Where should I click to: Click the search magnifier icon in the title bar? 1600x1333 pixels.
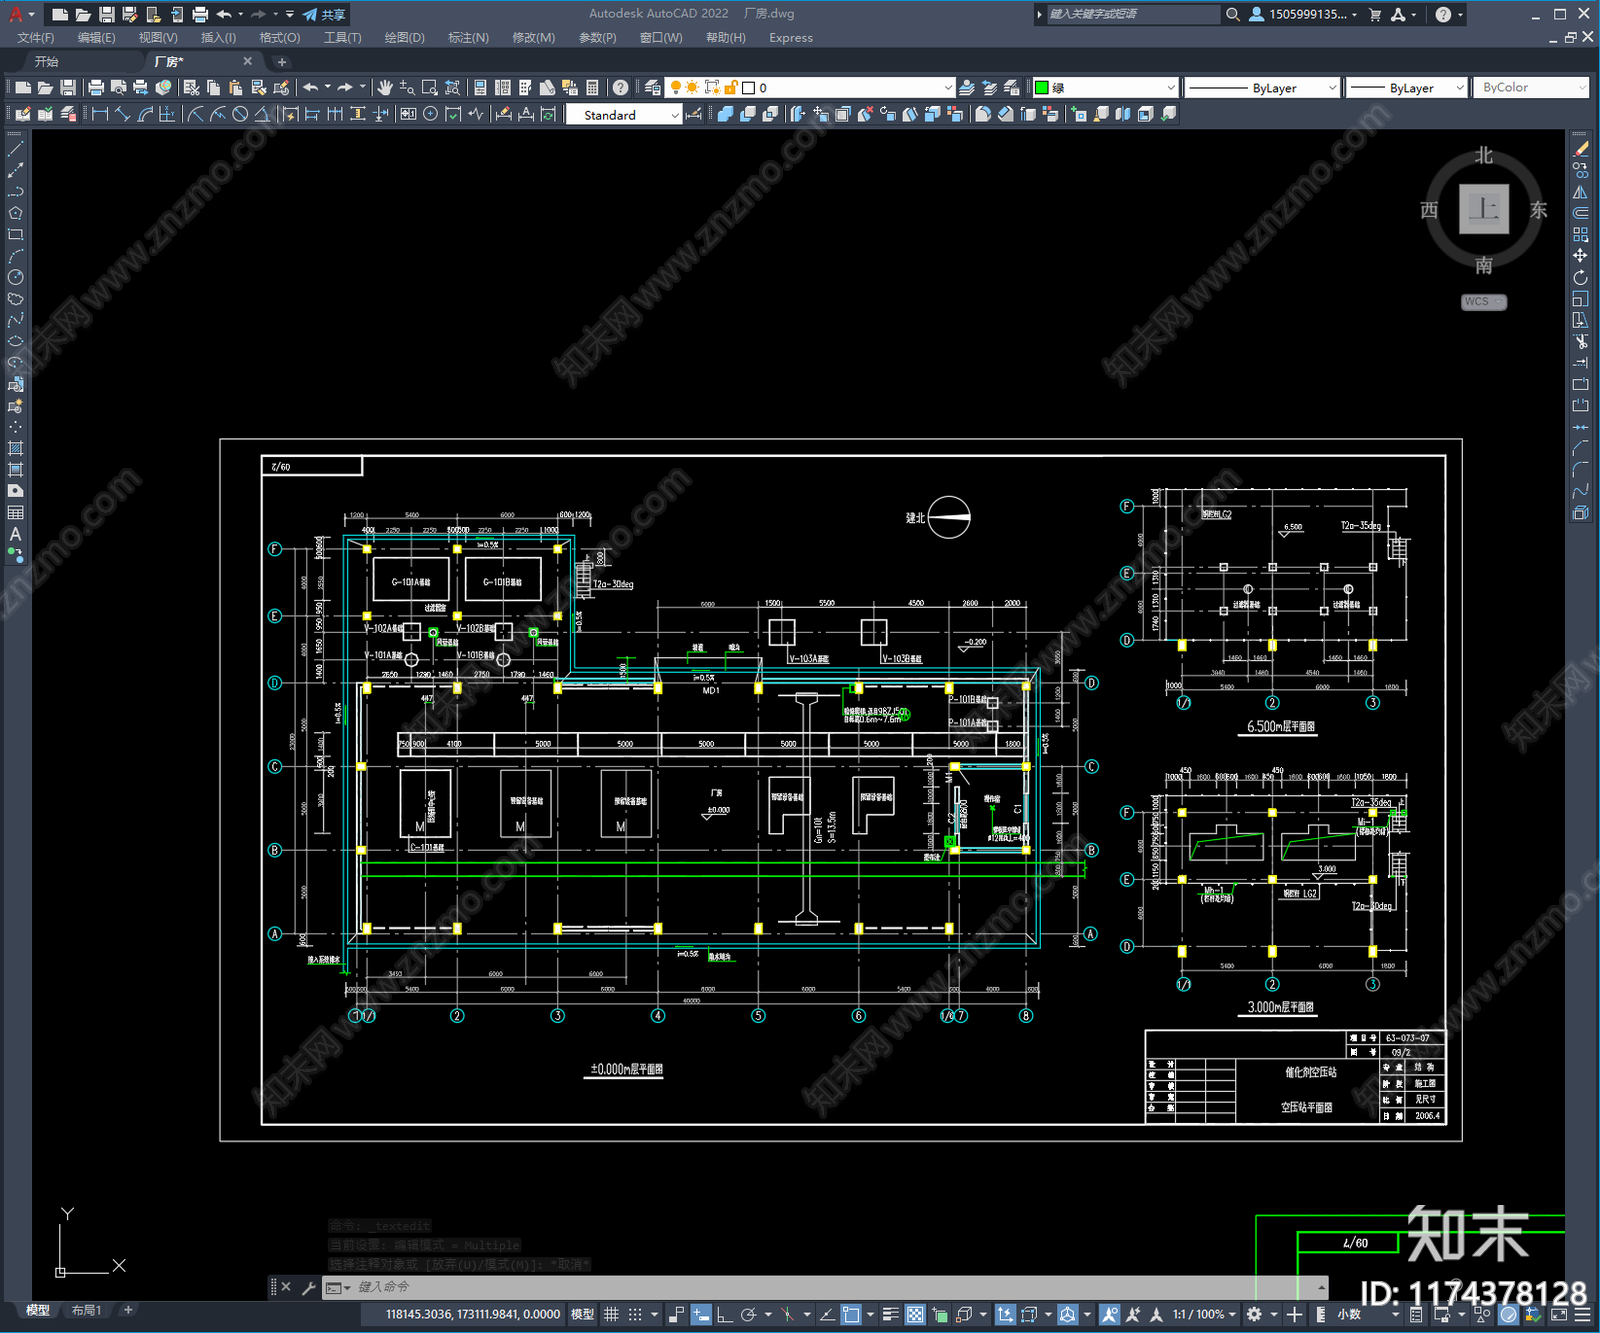point(1233,14)
